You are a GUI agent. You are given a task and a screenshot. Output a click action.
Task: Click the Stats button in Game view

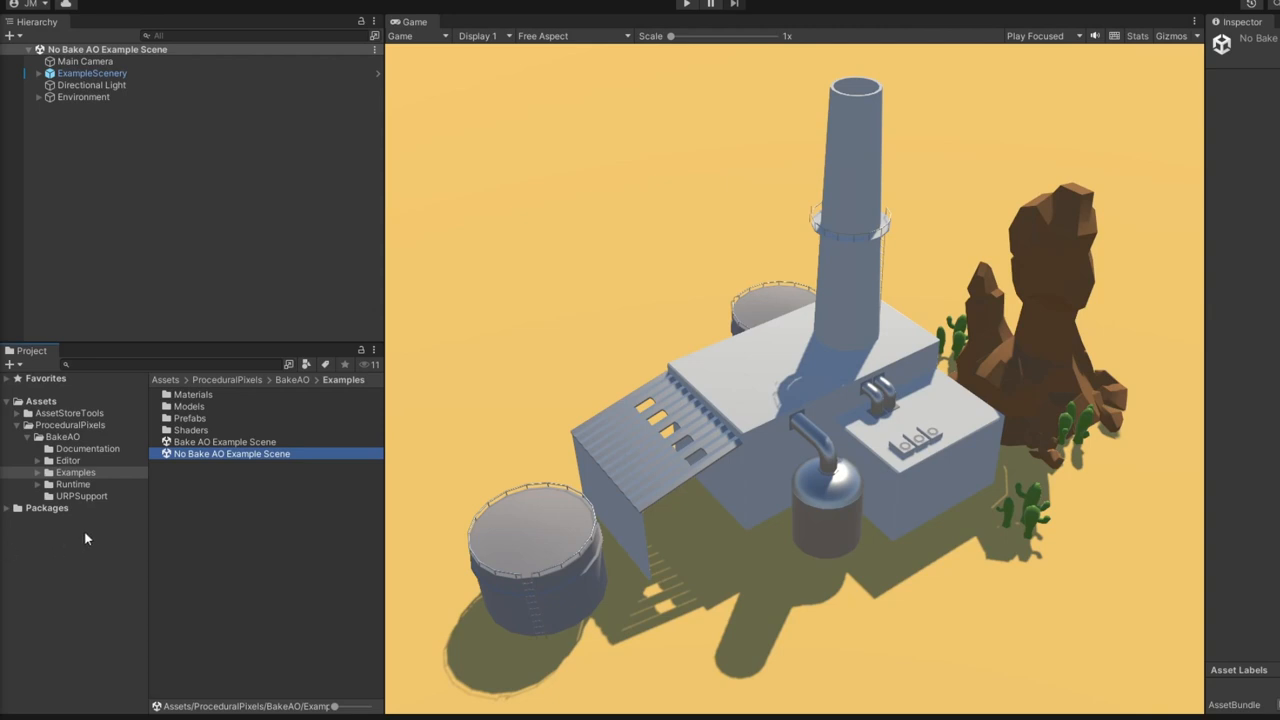click(1137, 36)
